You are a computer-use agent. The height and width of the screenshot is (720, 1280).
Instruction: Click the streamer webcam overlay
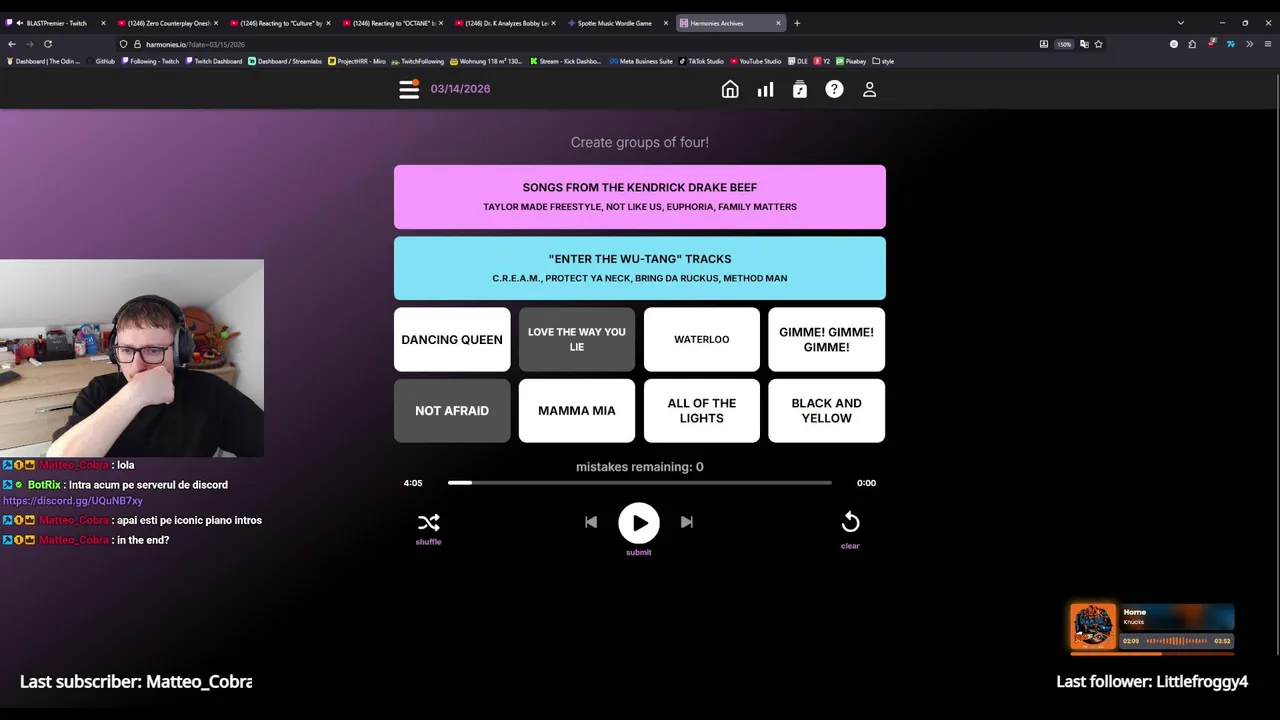[x=132, y=358]
